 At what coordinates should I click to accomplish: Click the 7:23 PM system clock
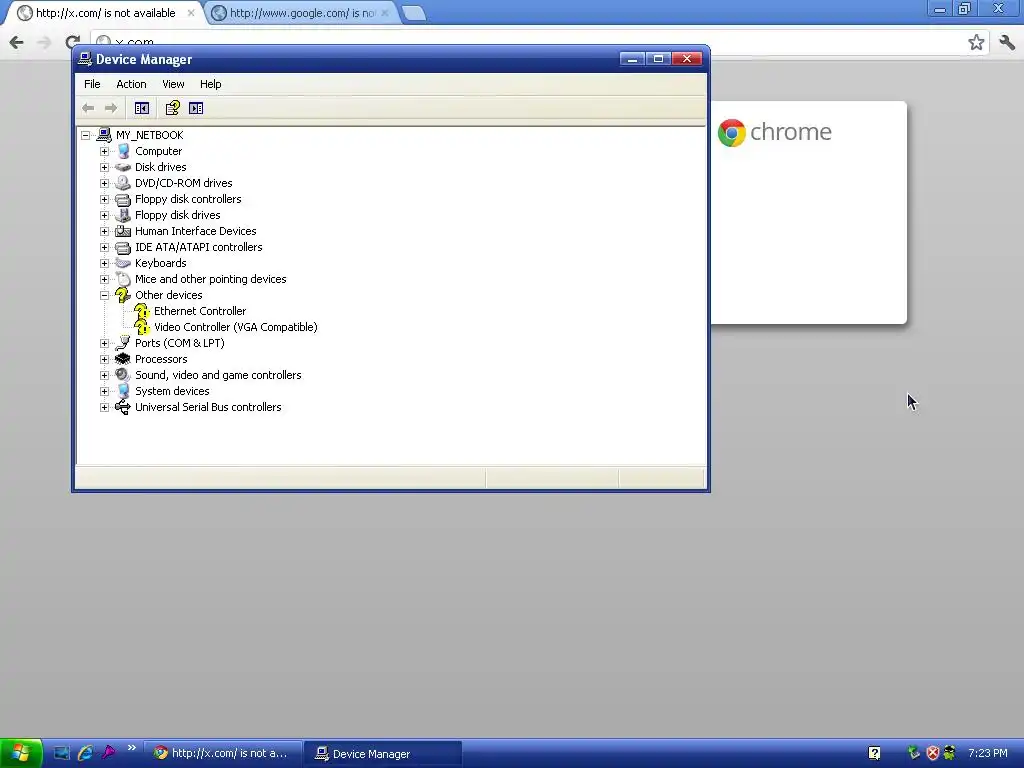click(x=987, y=754)
